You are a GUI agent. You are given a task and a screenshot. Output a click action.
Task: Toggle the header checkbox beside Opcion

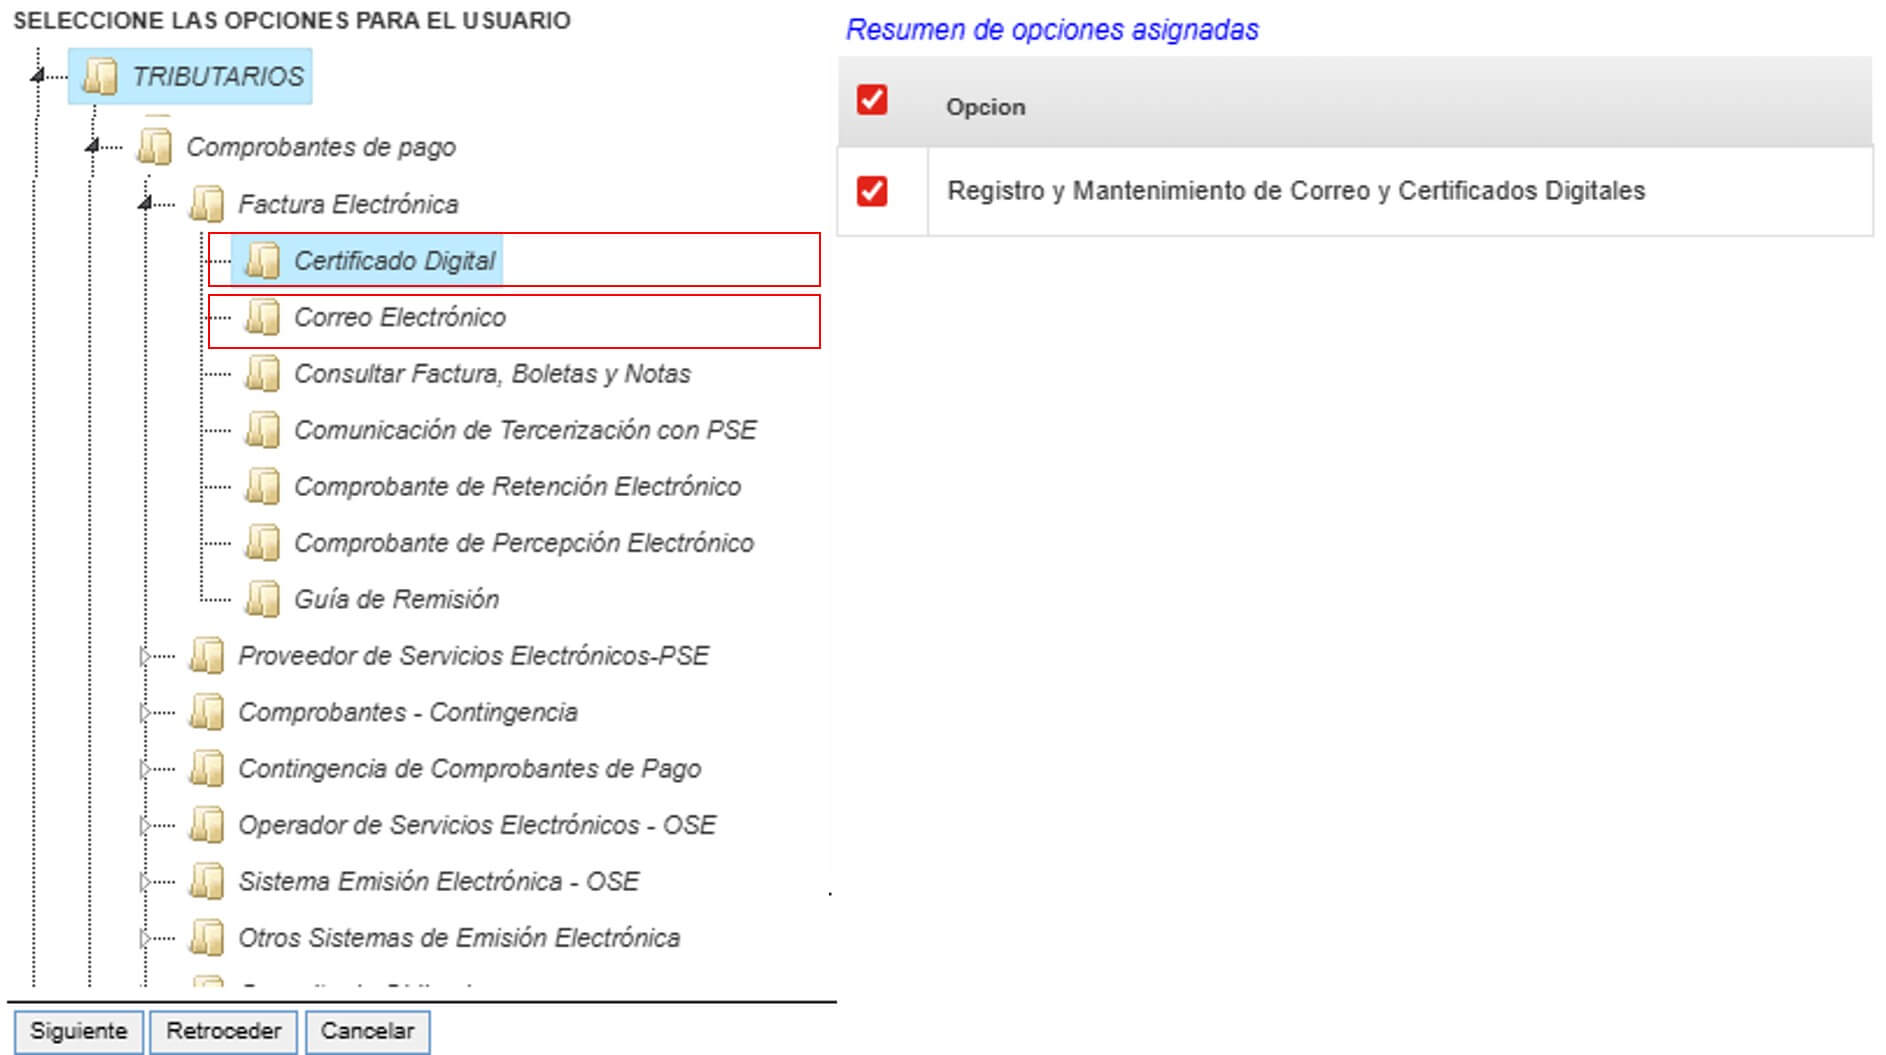click(872, 99)
